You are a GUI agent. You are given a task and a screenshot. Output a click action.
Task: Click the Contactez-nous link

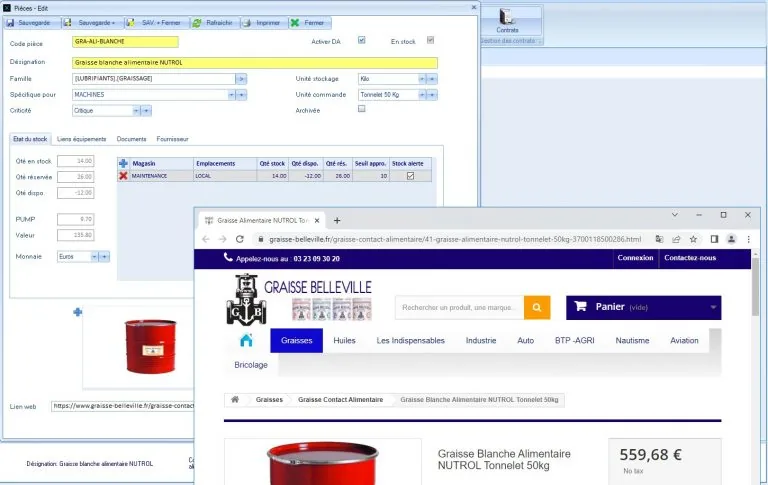point(690,258)
